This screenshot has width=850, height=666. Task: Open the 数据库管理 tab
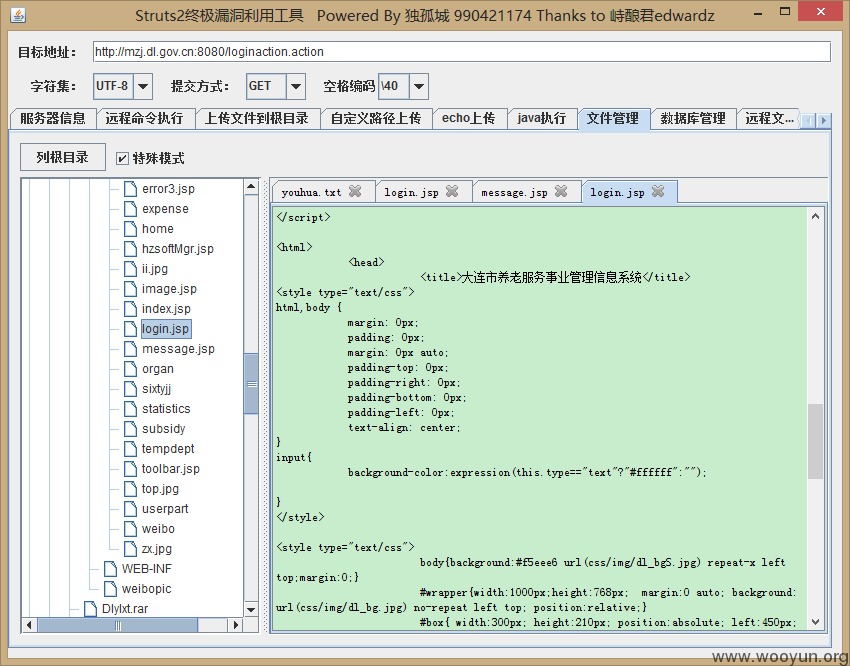click(693, 119)
